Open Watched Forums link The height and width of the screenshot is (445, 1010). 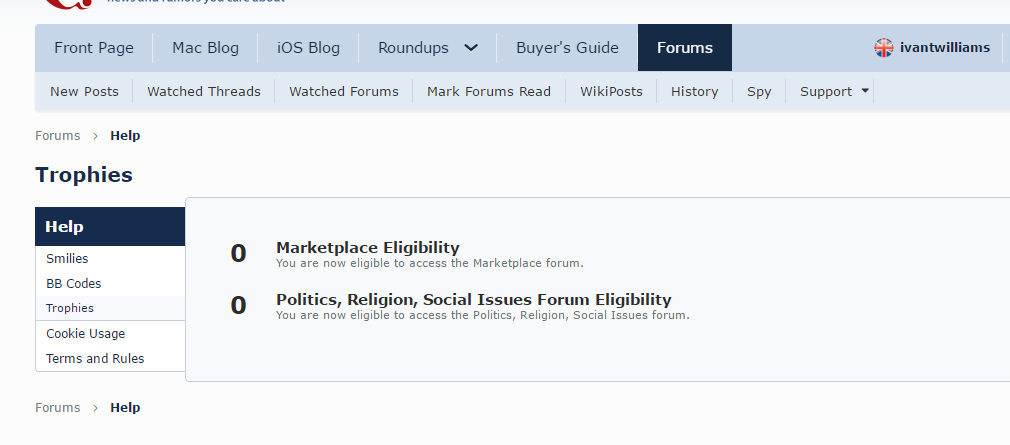(344, 91)
